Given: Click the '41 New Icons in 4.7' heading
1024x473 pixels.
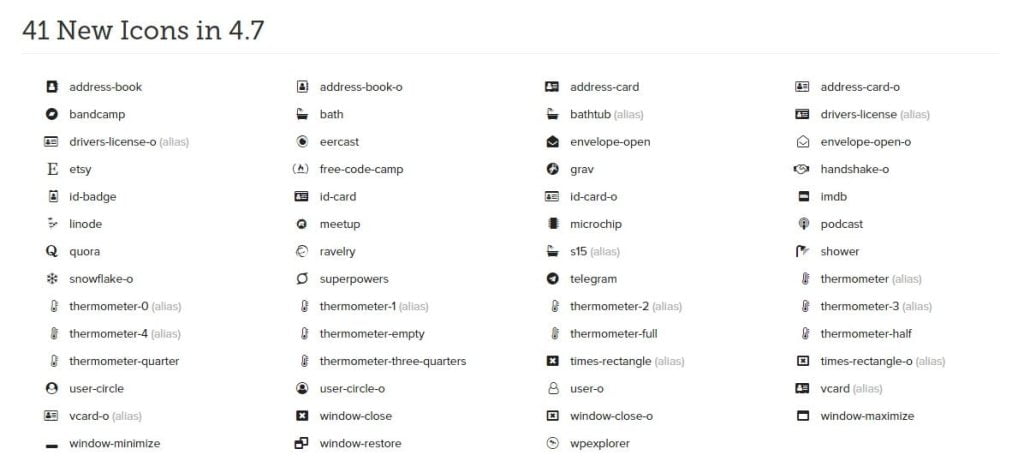Looking at the screenshot, I should 143,30.
